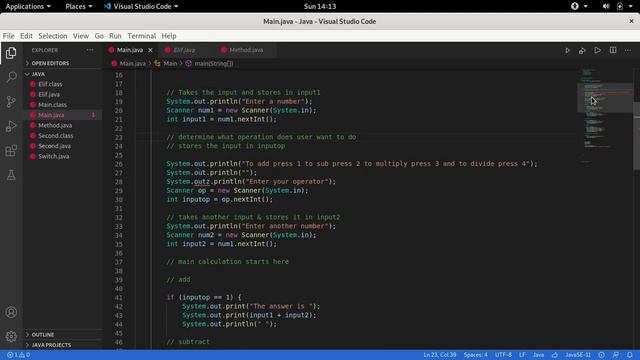Open the File menu
This screenshot has height=360, width=640.
click(x=9, y=36)
